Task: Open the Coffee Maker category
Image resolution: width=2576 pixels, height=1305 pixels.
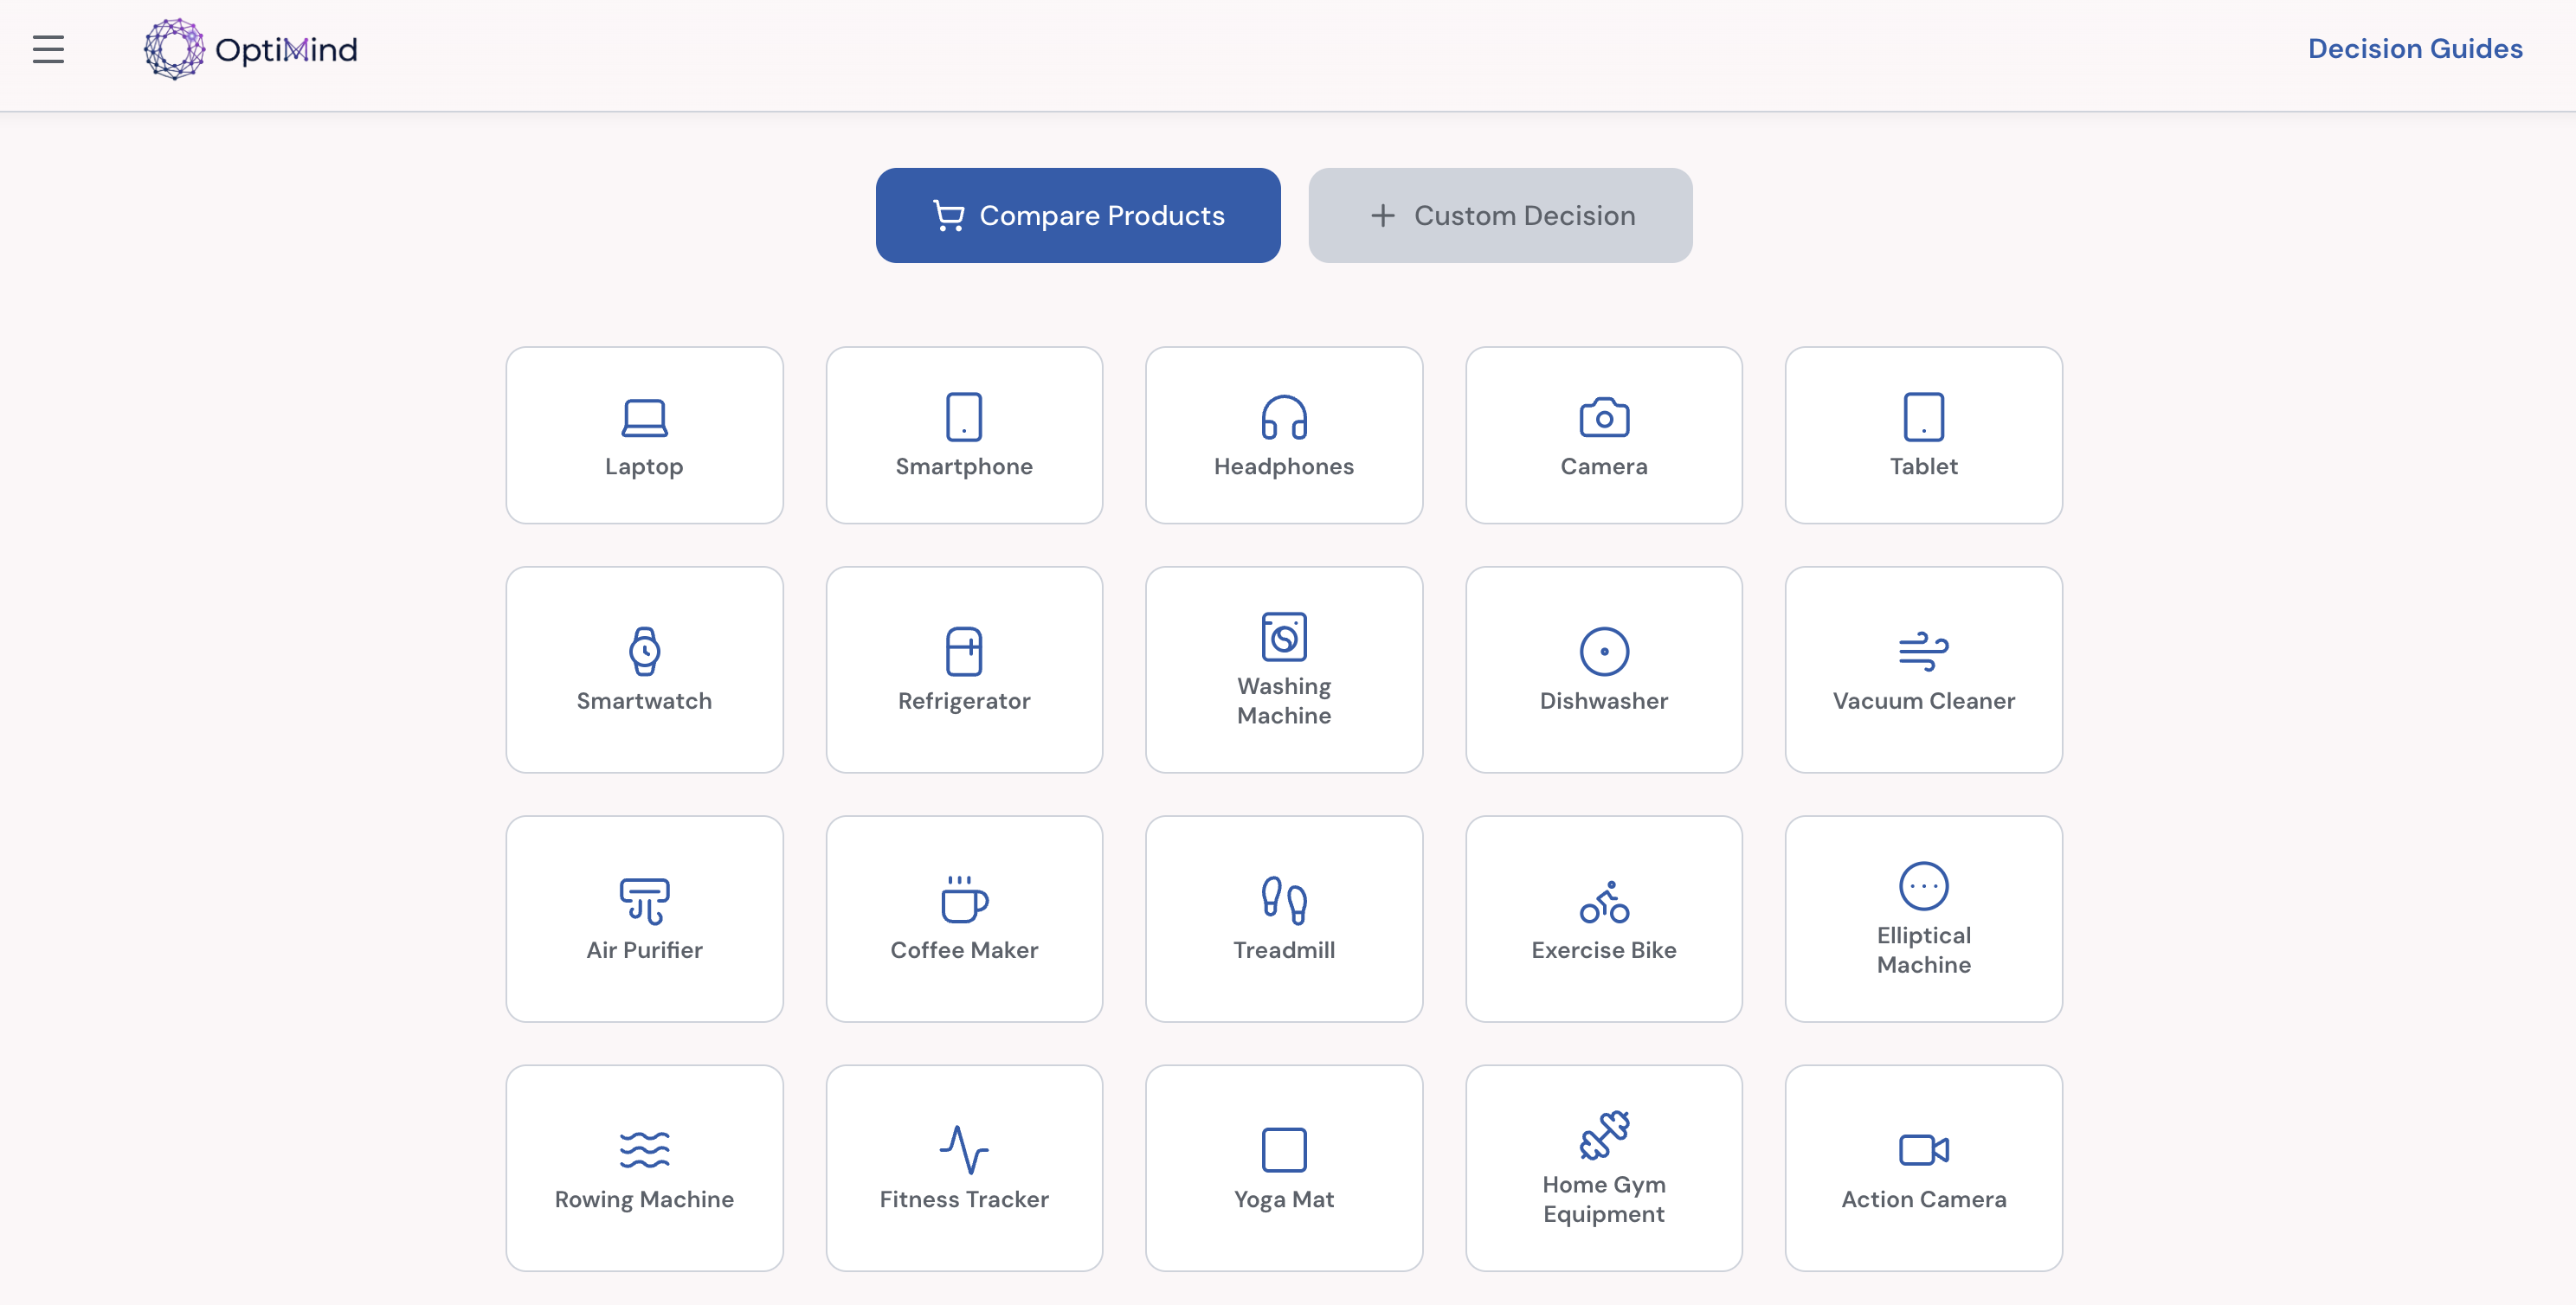Action: [963, 901]
